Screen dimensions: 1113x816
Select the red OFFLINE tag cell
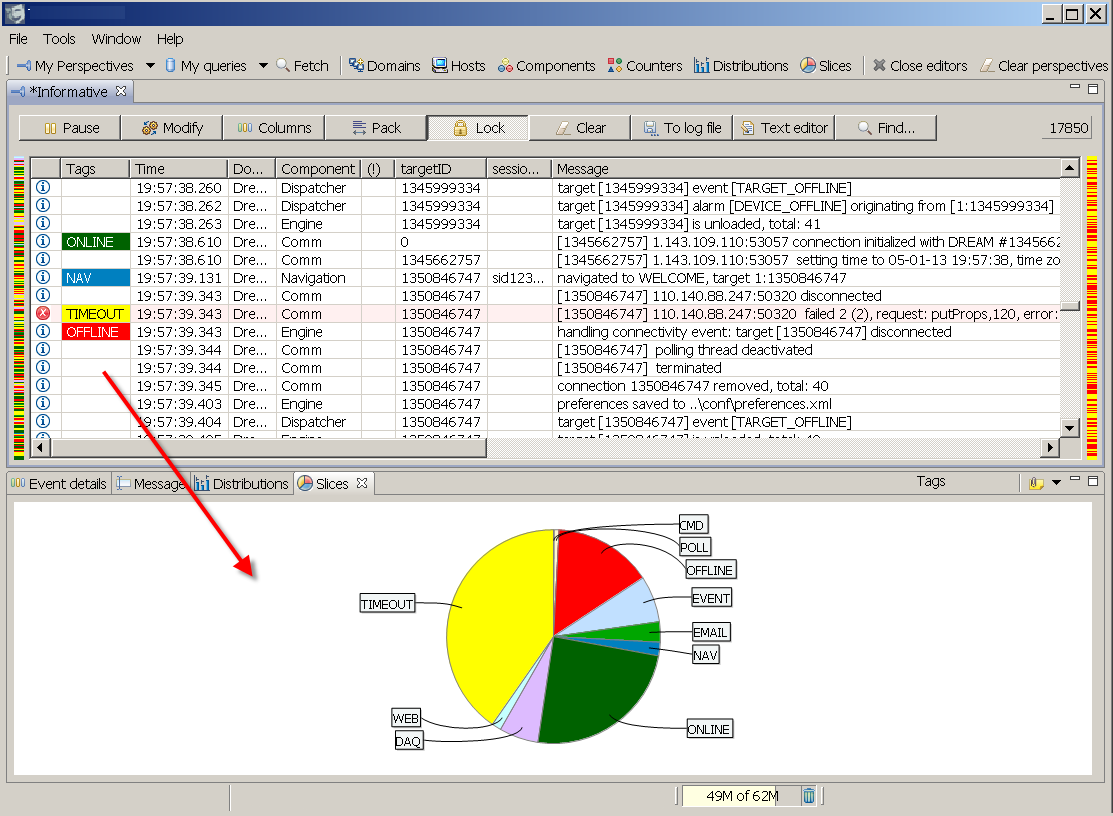(96, 332)
